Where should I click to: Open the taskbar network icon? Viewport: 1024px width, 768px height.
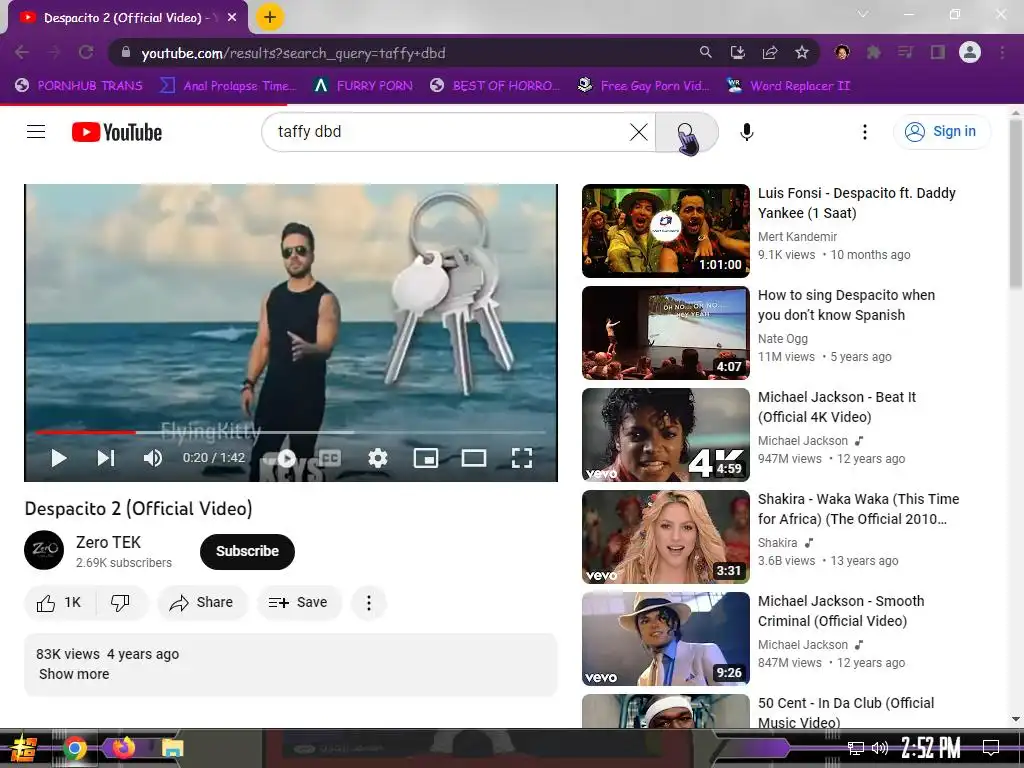tap(856, 748)
